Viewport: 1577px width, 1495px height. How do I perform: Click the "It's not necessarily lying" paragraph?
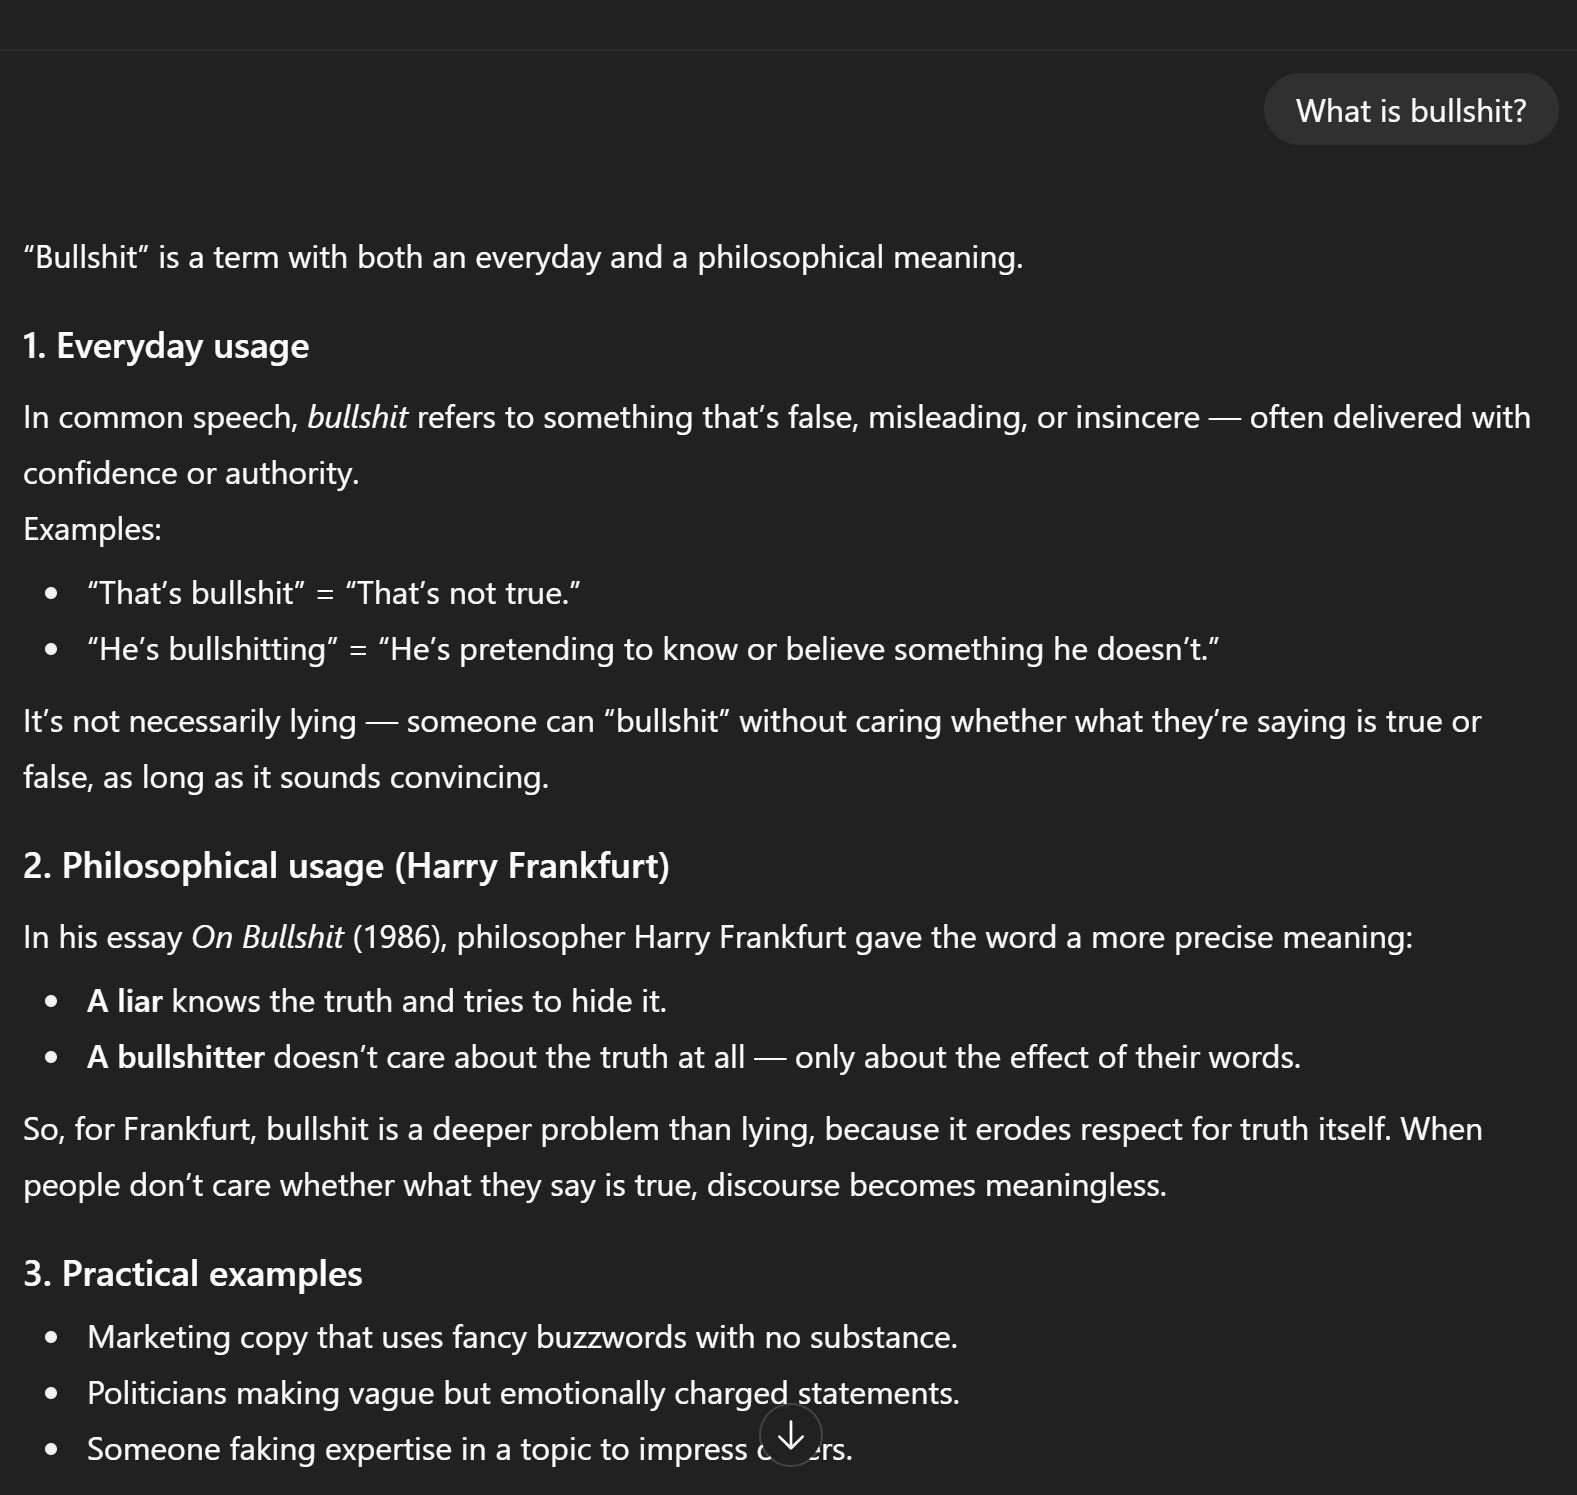751,722
